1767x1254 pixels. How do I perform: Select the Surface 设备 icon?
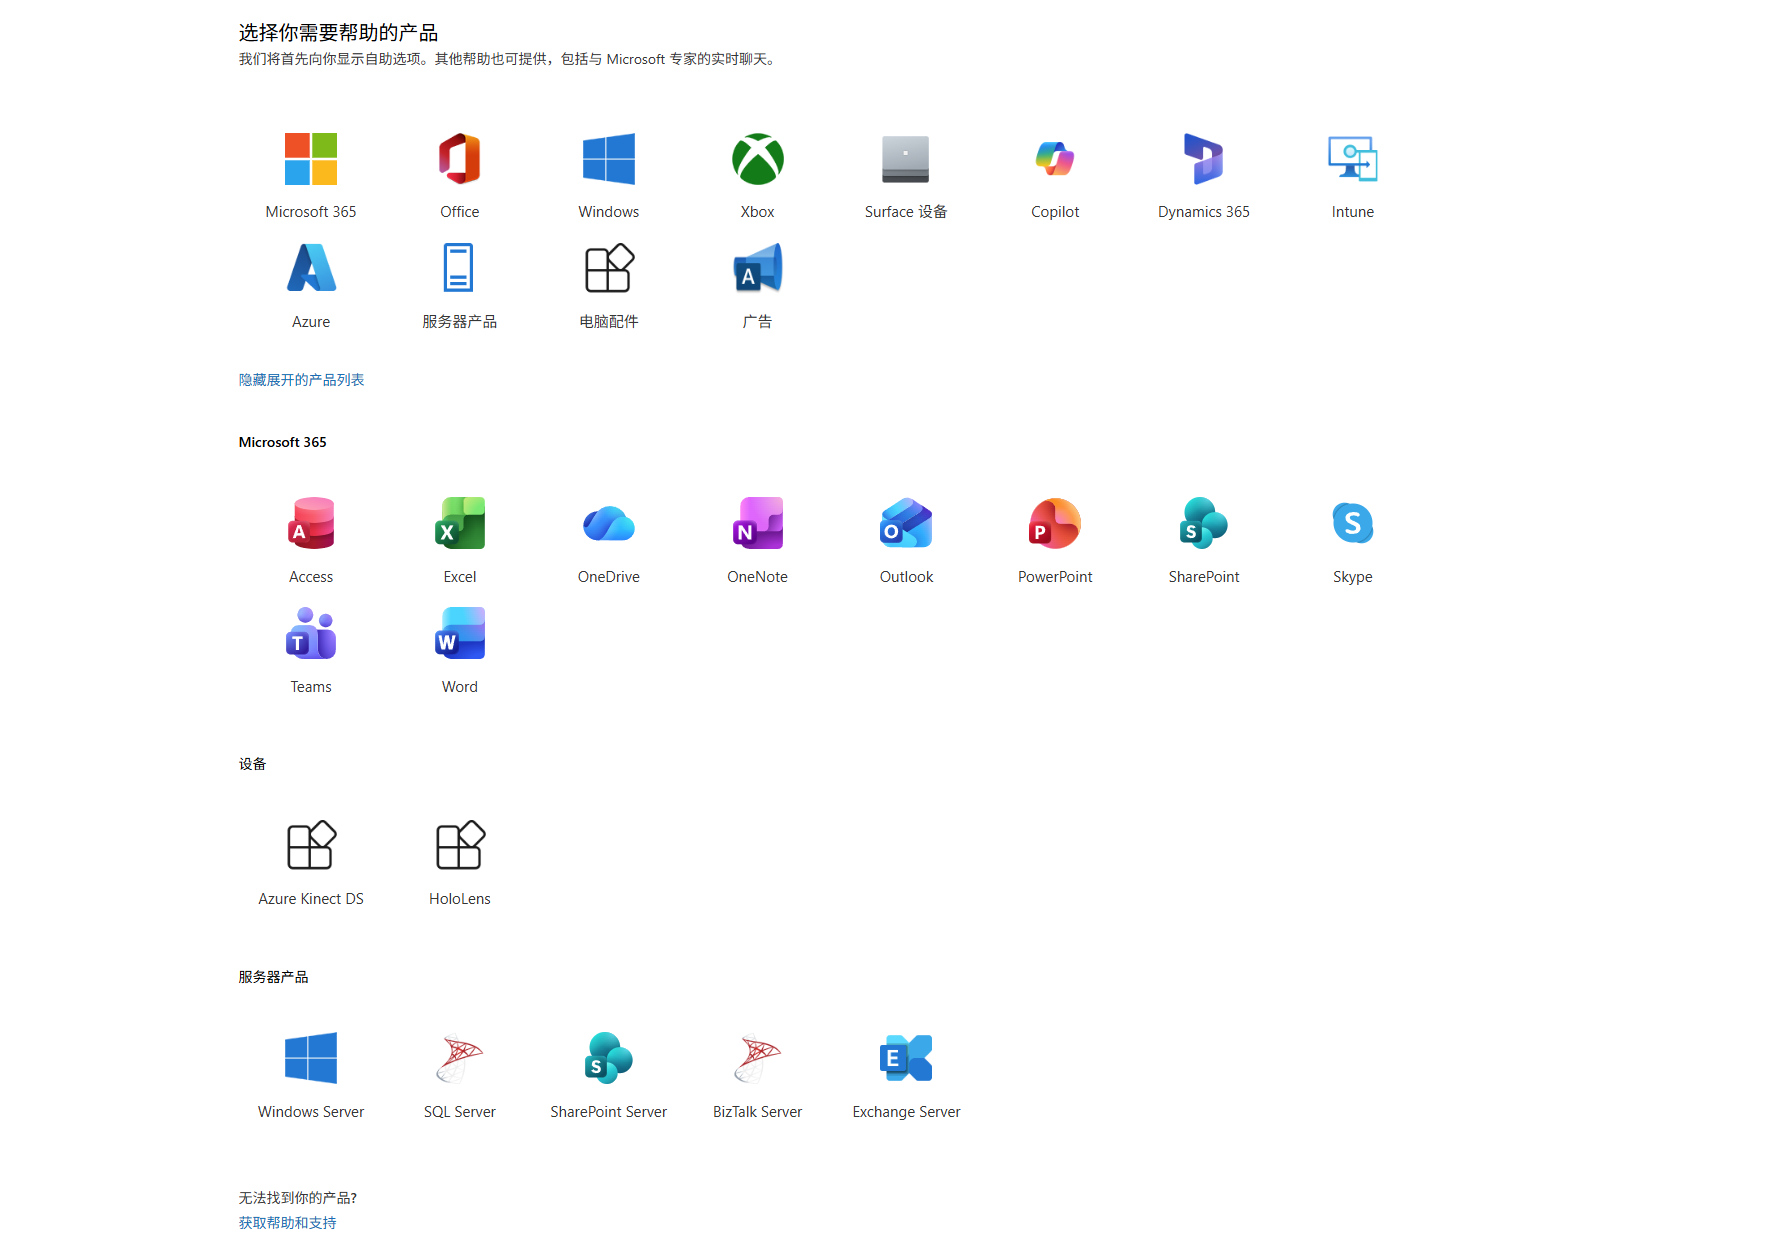(x=906, y=159)
